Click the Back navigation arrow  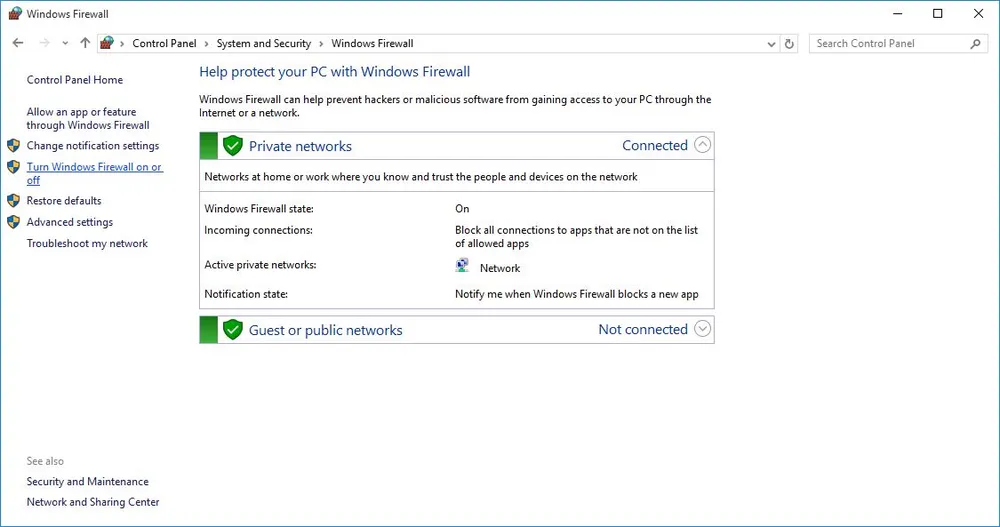coord(18,44)
